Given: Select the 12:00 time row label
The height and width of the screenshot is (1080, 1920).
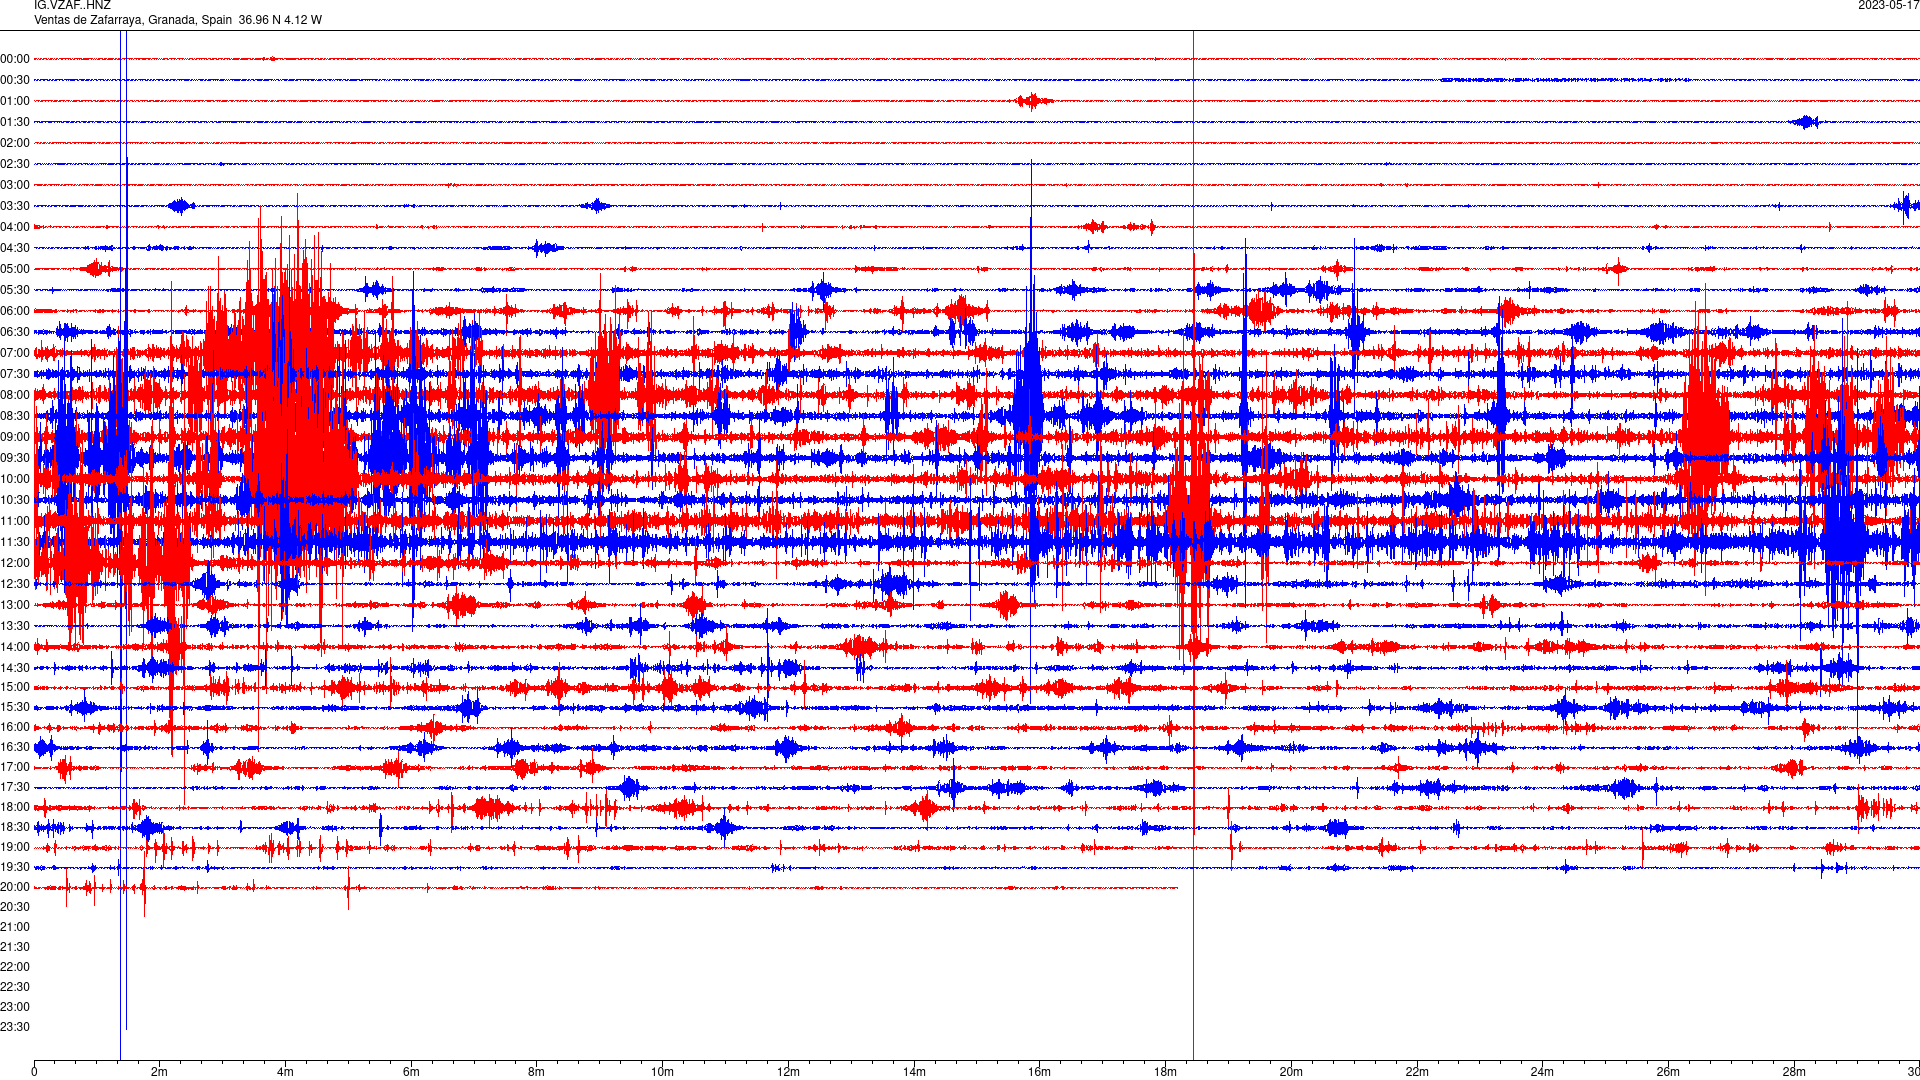Looking at the screenshot, I should point(15,563).
